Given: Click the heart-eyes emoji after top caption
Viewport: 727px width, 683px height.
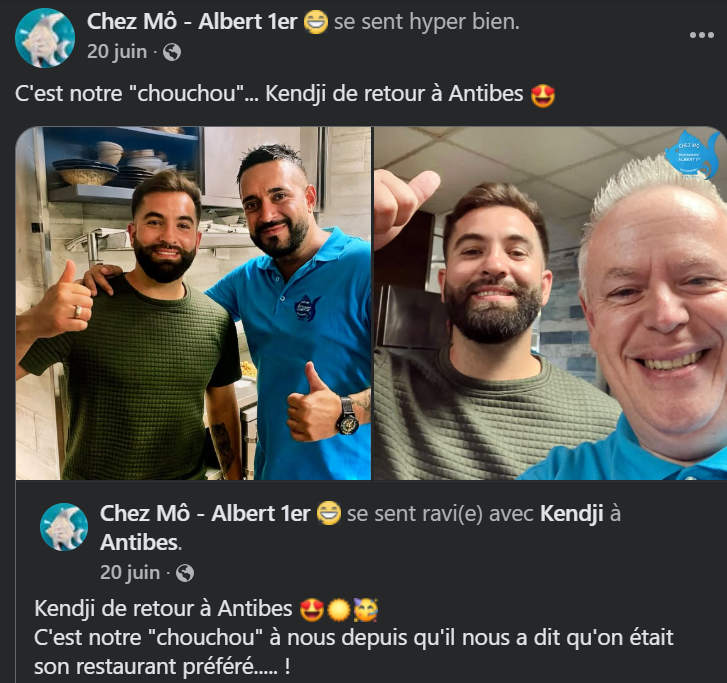Looking at the screenshot, I should (x=543, y=95).
